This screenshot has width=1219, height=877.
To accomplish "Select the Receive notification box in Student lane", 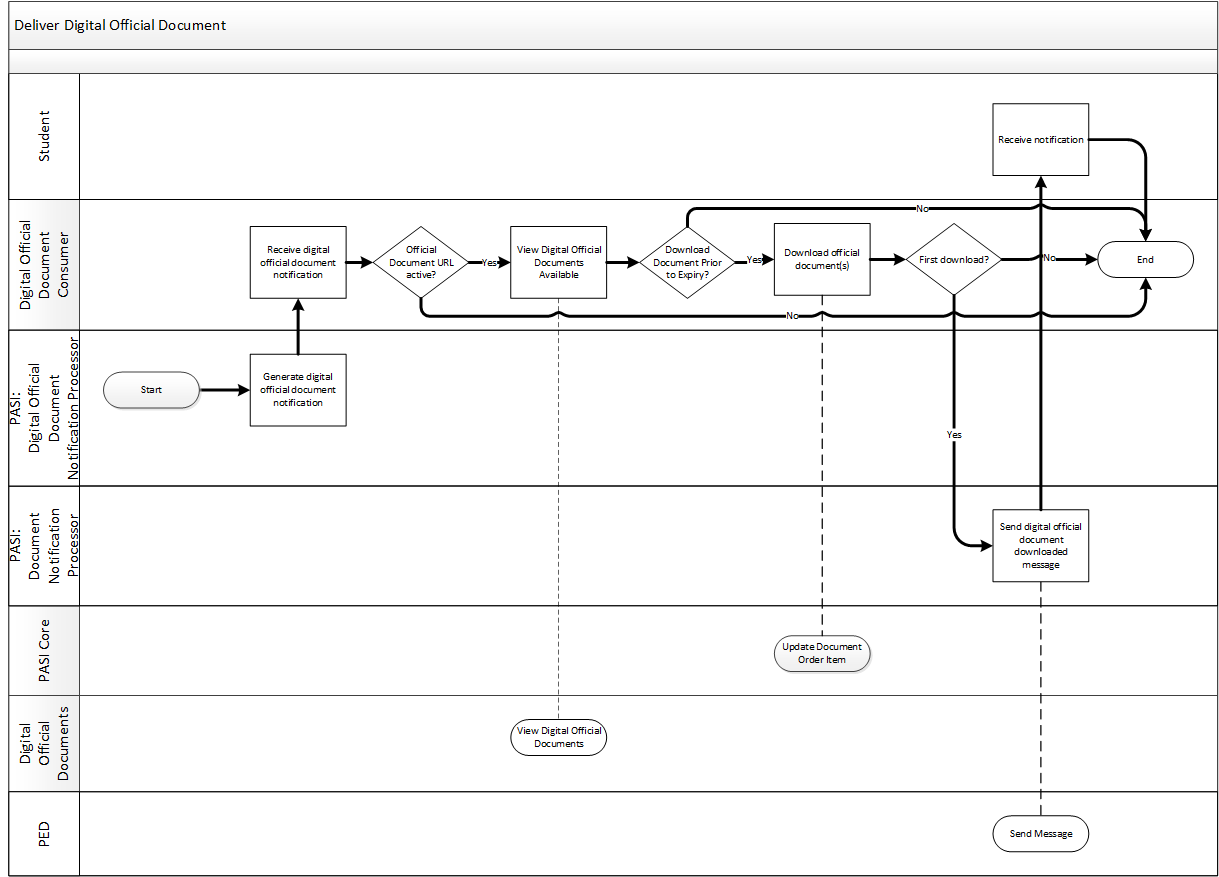I will [x=1040, y=140].
